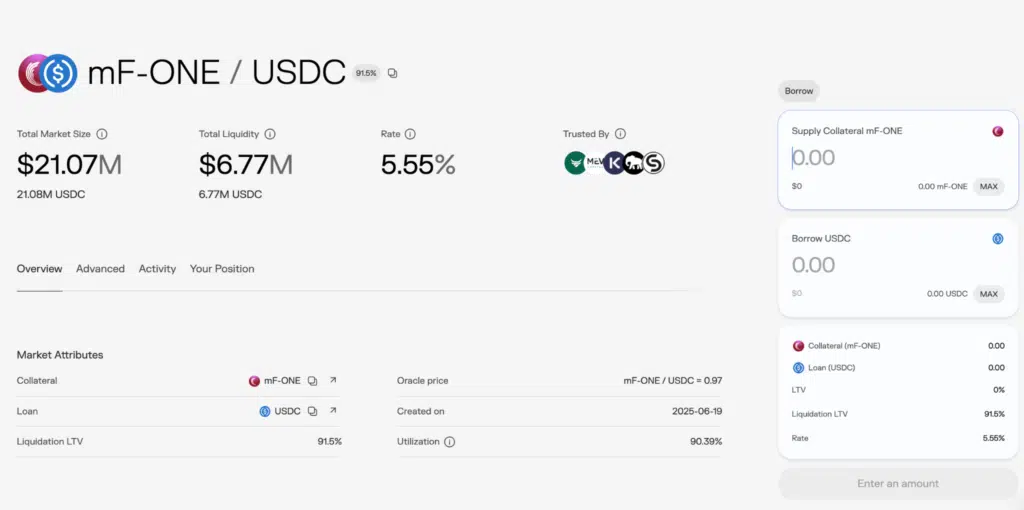Copy market ID icon beside 91.5% badge
Image resolution: width=1024 pixels, height=510 pixels.
pyautogui.click(x=393, y=73)
